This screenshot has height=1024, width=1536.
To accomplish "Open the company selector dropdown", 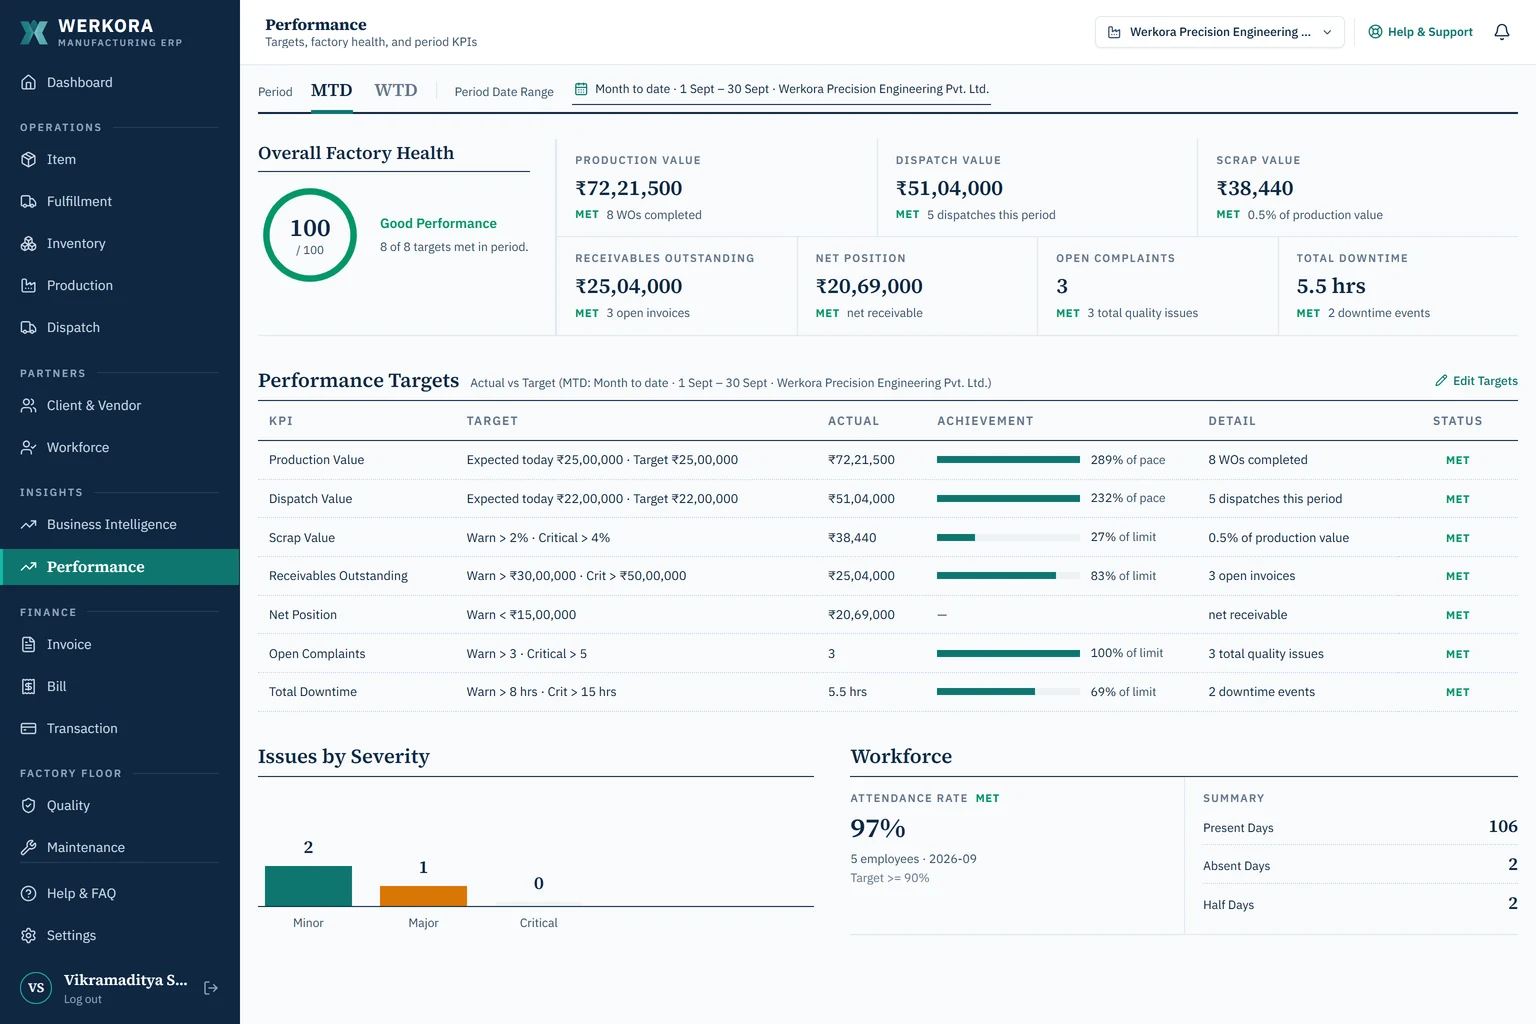I will click(1220, 32).
